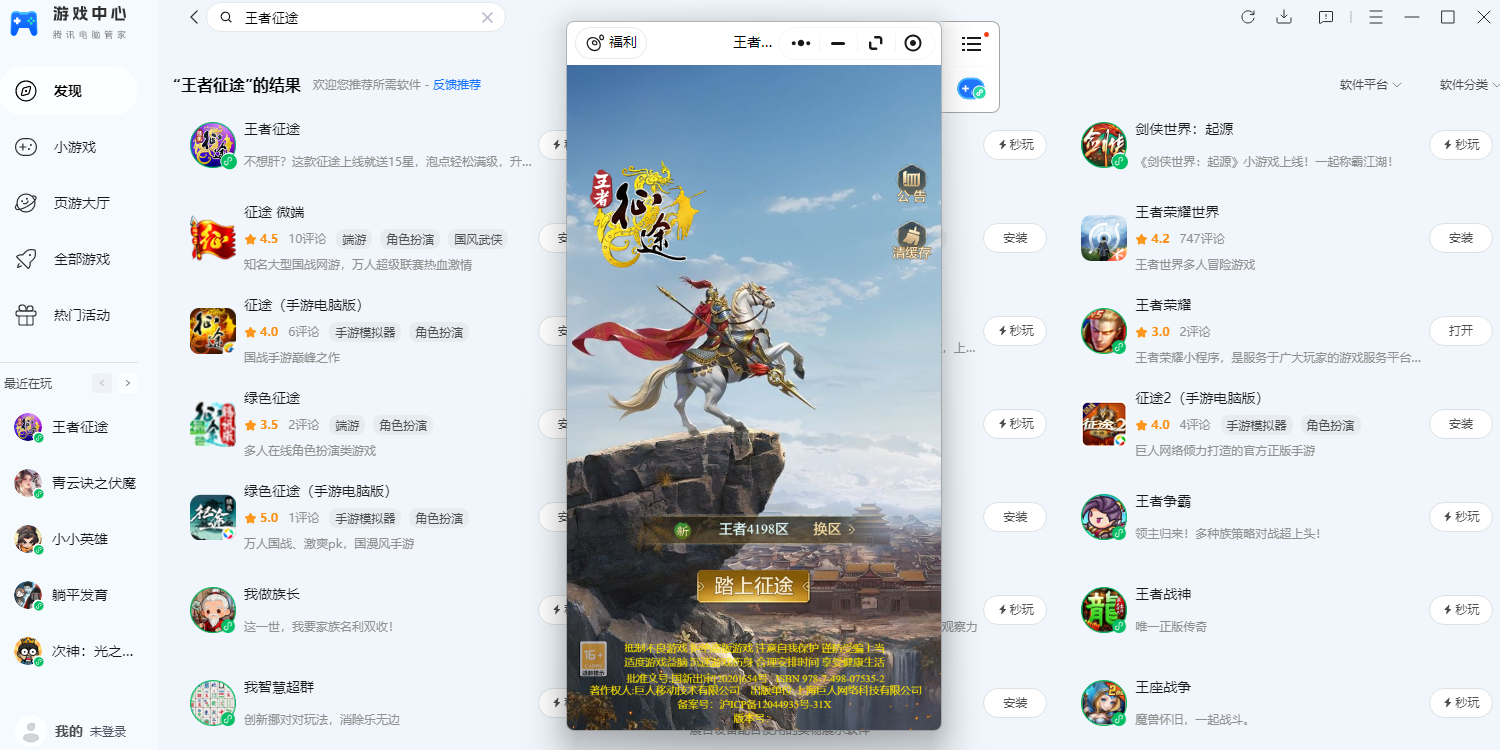The image size is (1500, 750).
Task: Click the search field containing 王者征途
Action: tap(356, 17)
